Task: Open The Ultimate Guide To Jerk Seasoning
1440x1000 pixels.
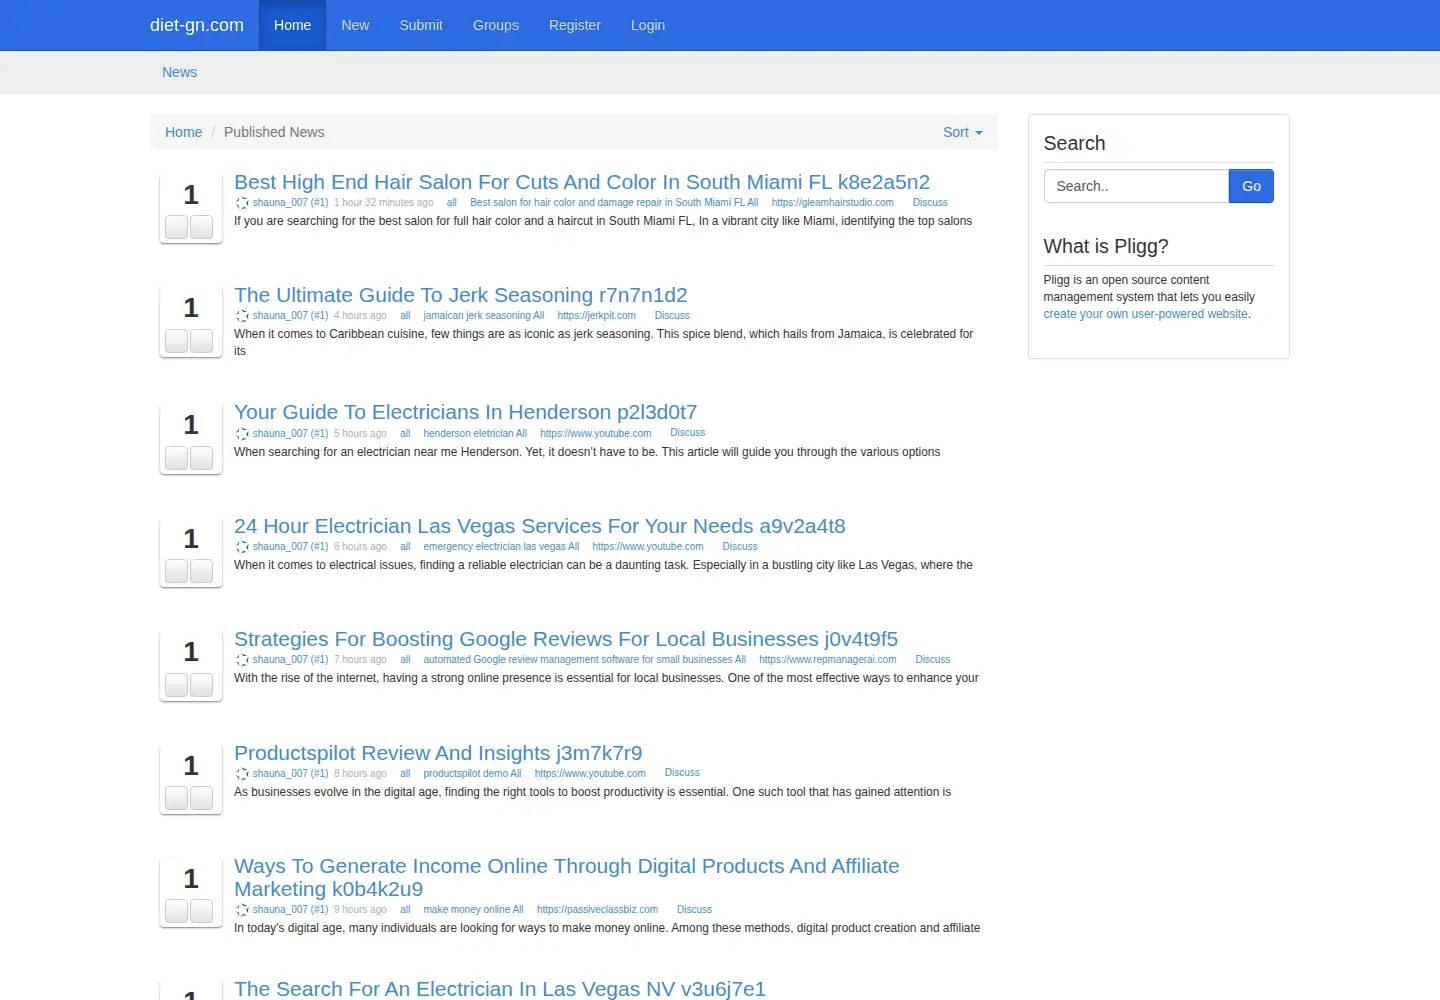Action: (461, 295)
